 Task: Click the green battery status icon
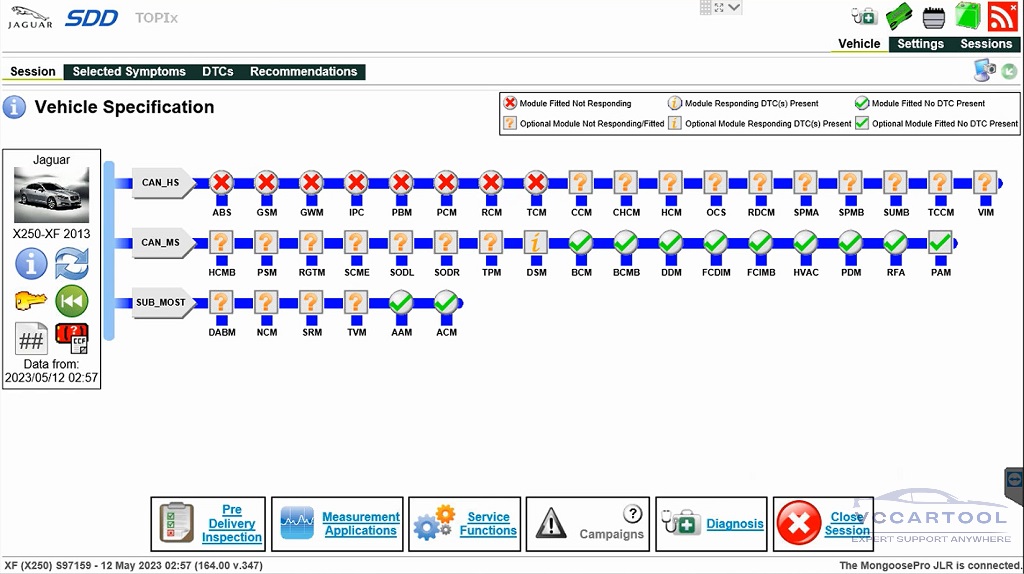click(966, 16)
